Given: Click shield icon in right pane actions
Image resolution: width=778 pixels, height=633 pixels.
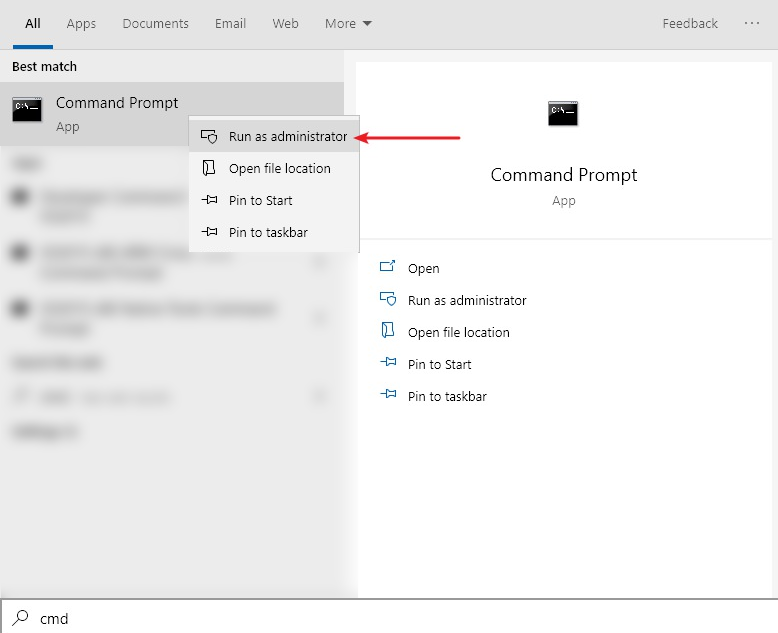Looking at the screenshot, I should pos(388,299).
